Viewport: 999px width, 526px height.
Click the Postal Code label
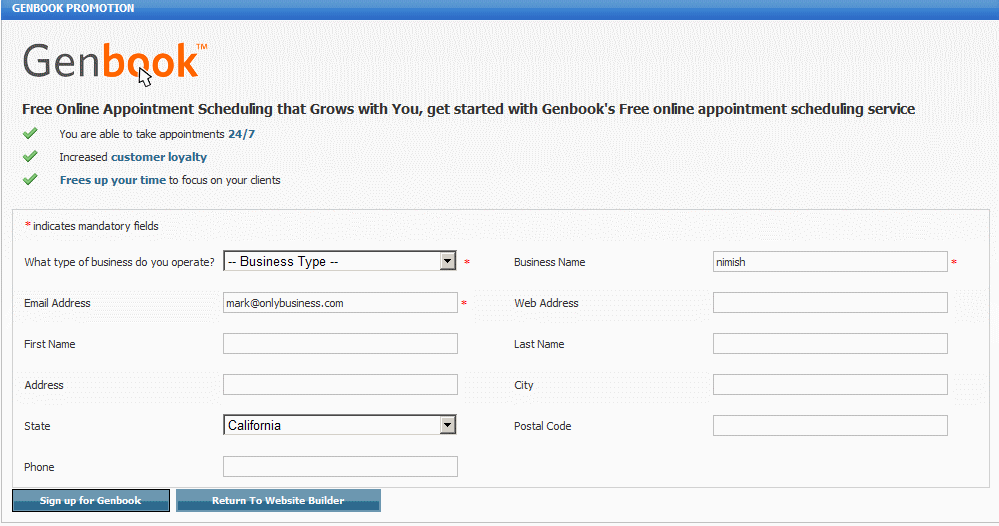pos(543,426)
